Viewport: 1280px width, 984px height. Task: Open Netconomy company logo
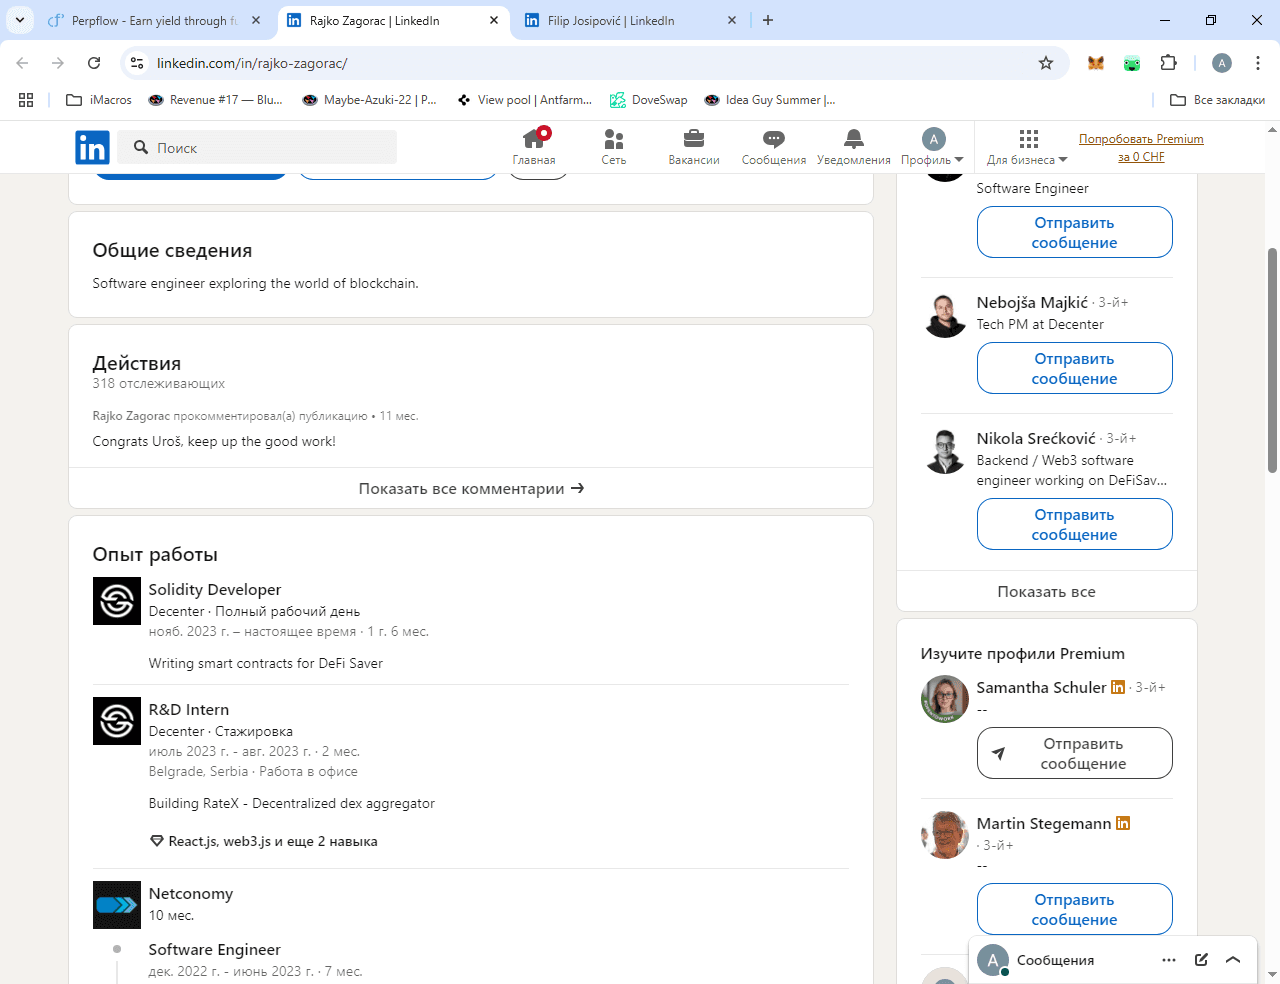click(117, 905)
